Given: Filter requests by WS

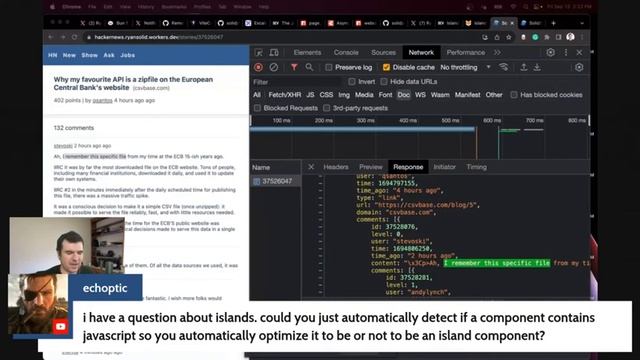Looking at the screenshot, I should point(420,95).
